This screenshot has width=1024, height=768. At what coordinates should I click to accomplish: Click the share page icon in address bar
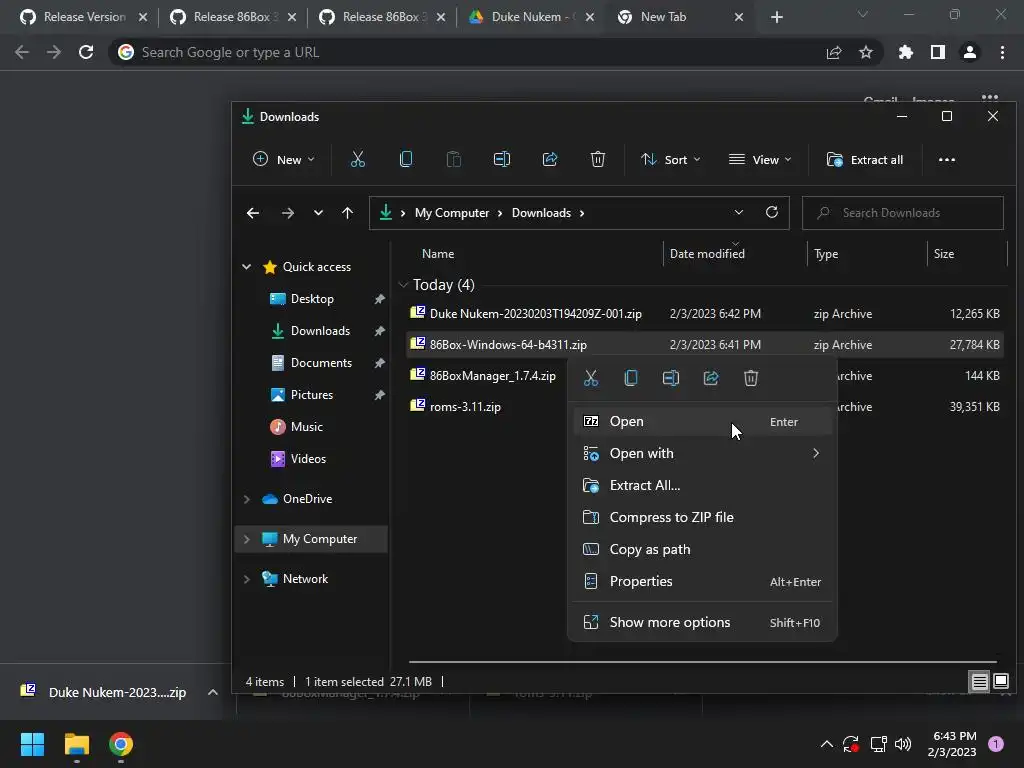(x=834, y=52)
